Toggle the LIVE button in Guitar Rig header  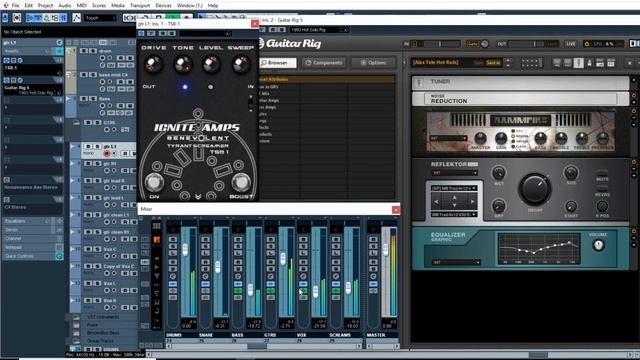tap(570, 44)
